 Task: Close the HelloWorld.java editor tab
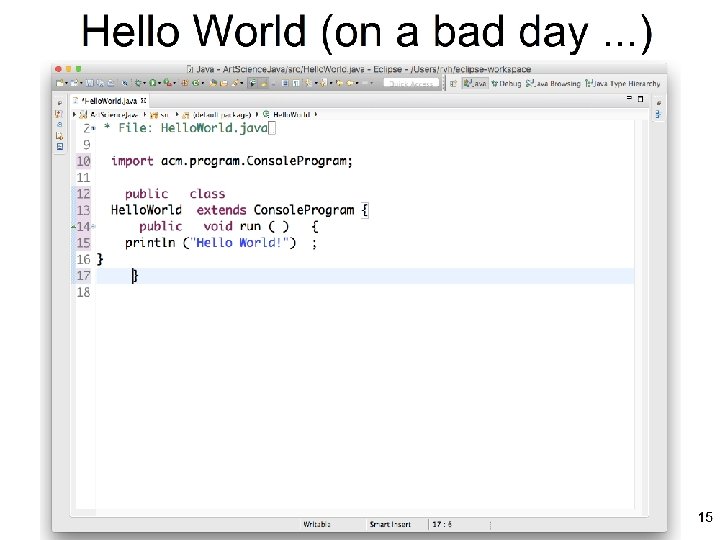point(143,100)
